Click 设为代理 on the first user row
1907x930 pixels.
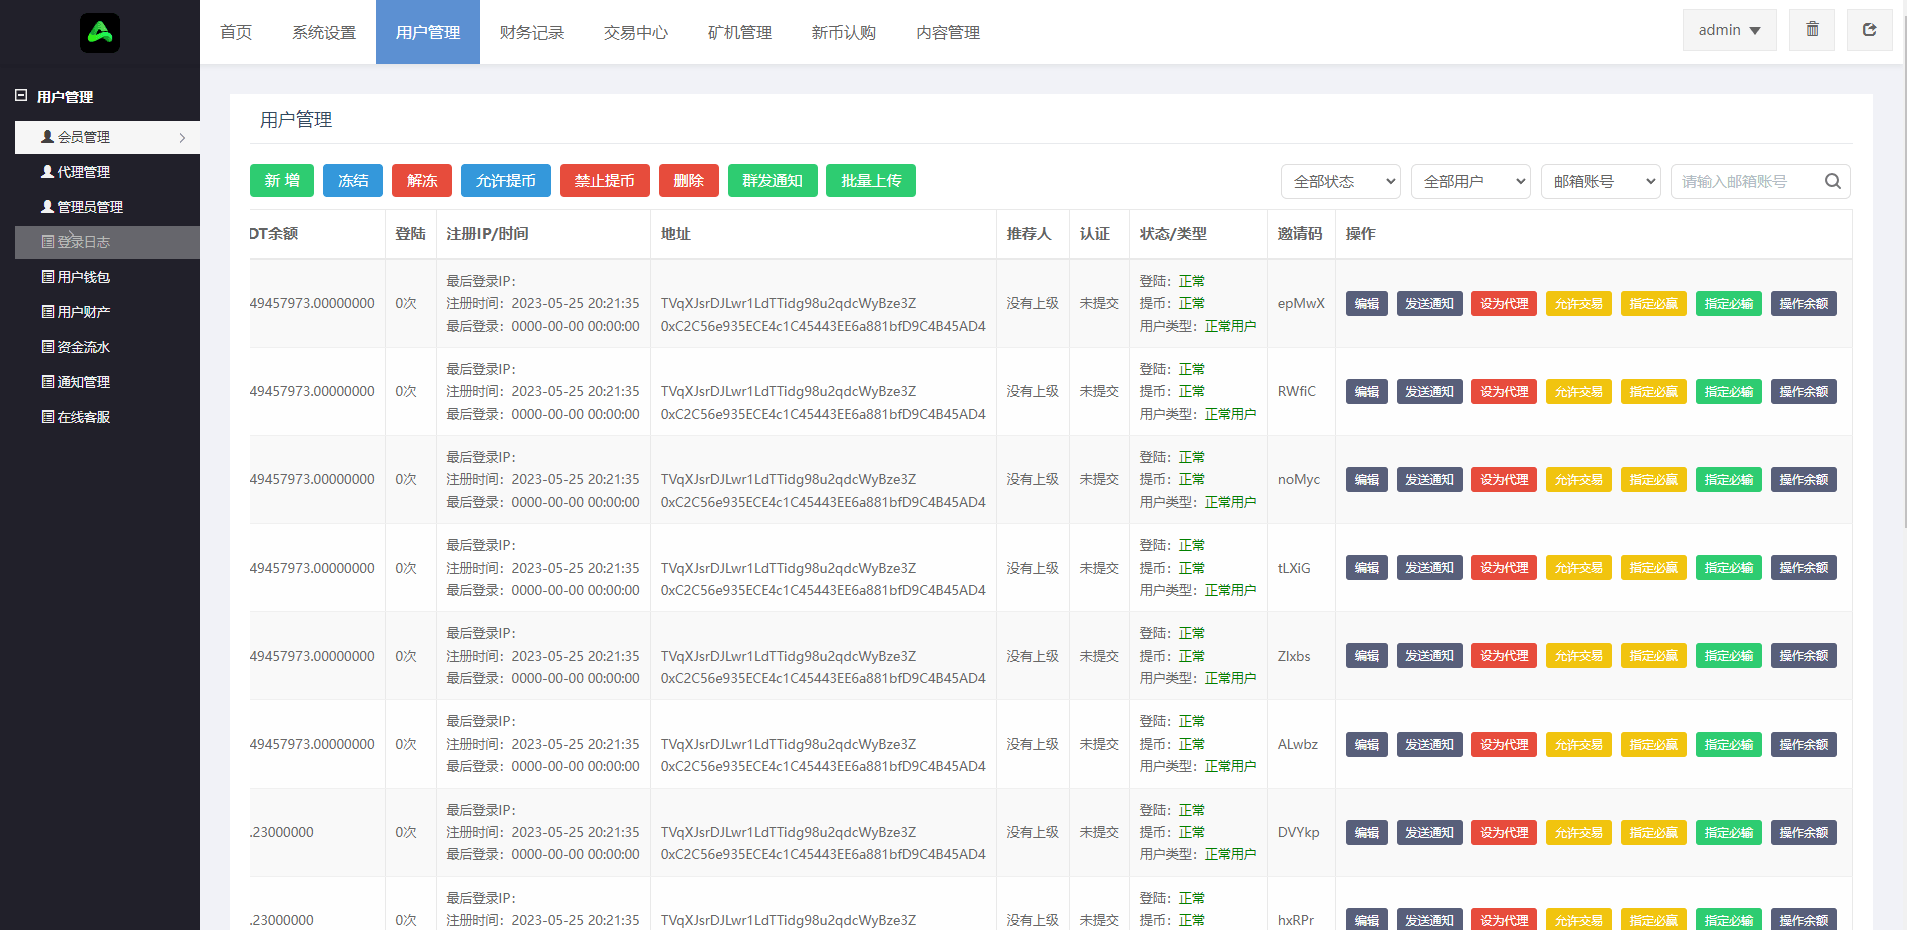[1503, 303]
